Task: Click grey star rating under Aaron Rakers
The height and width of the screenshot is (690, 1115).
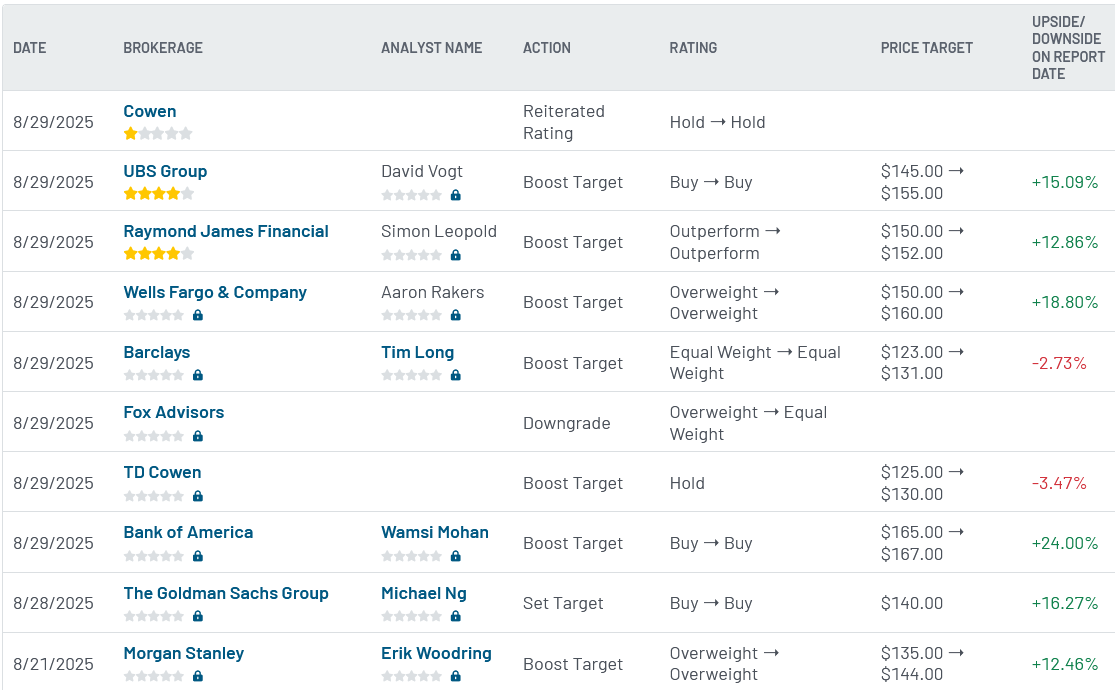Action: [411, 315]
